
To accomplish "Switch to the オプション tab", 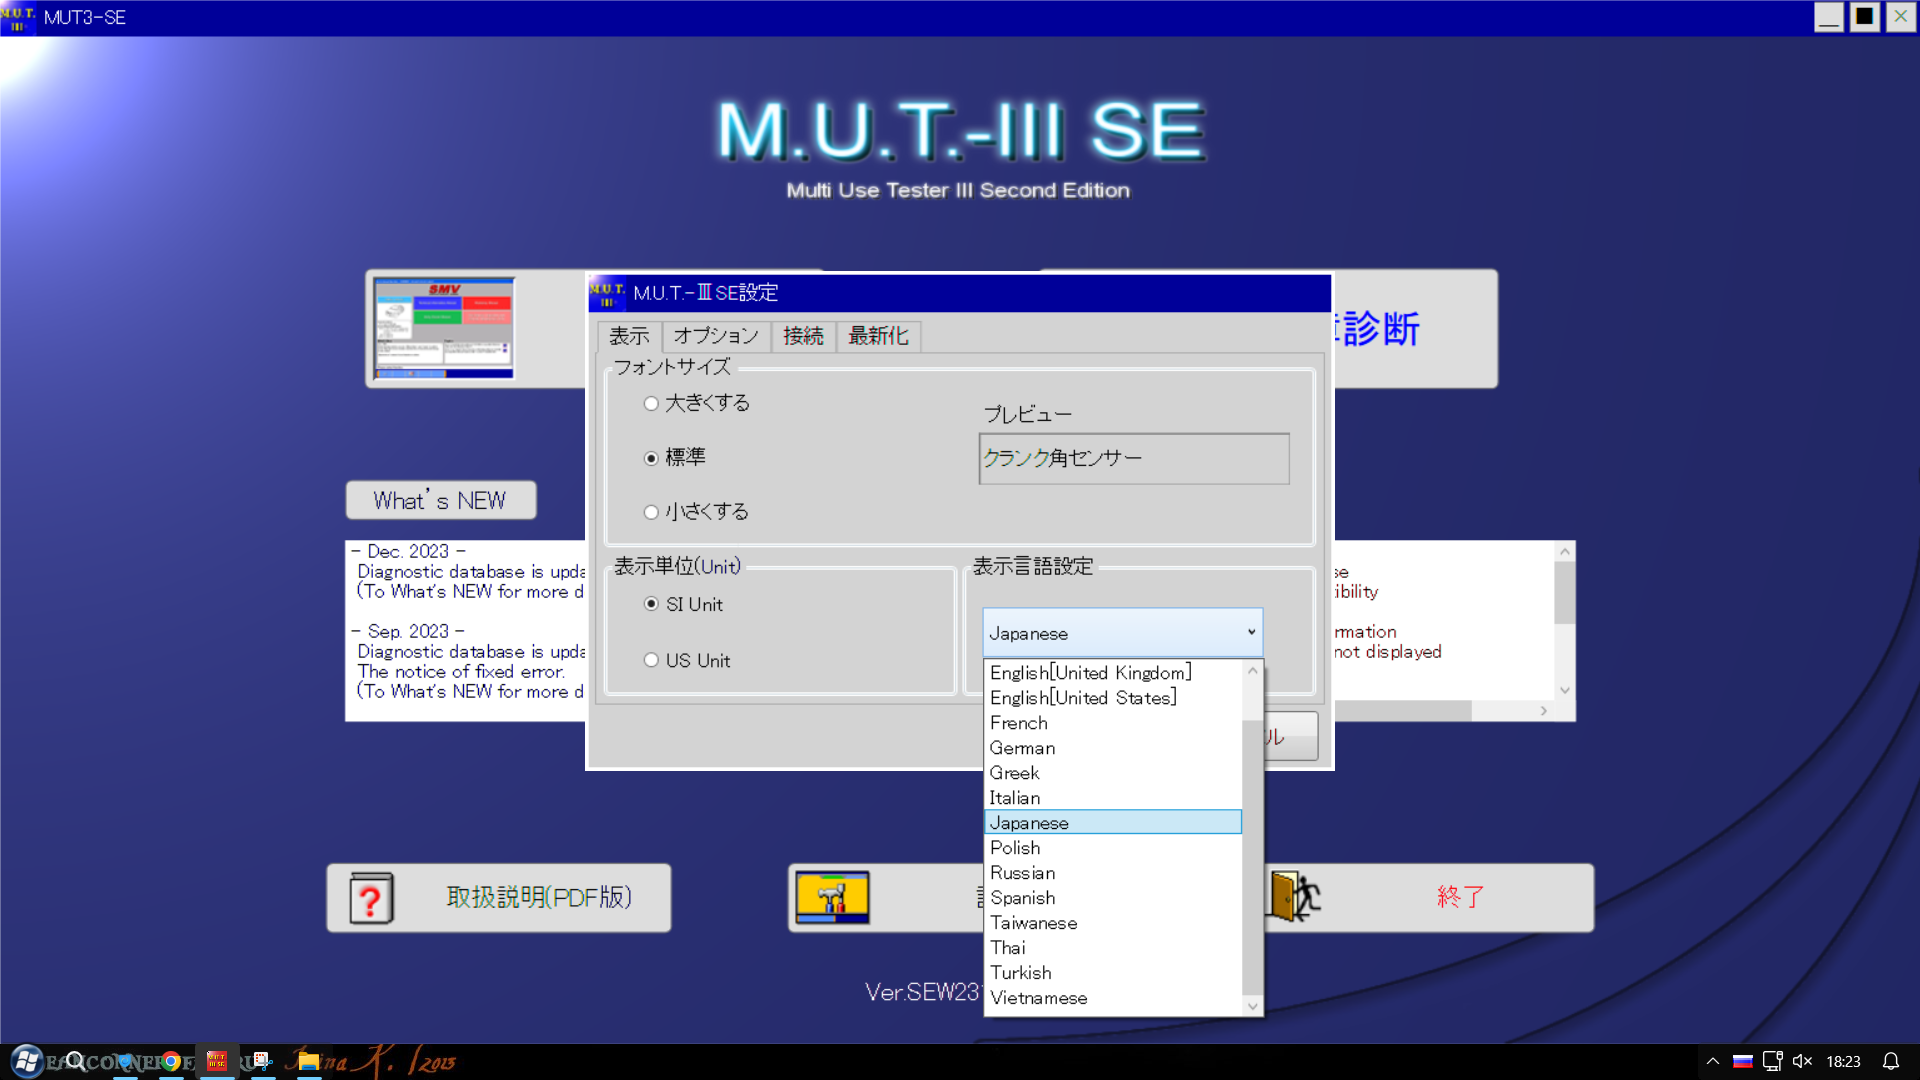I will click(716, 336).
